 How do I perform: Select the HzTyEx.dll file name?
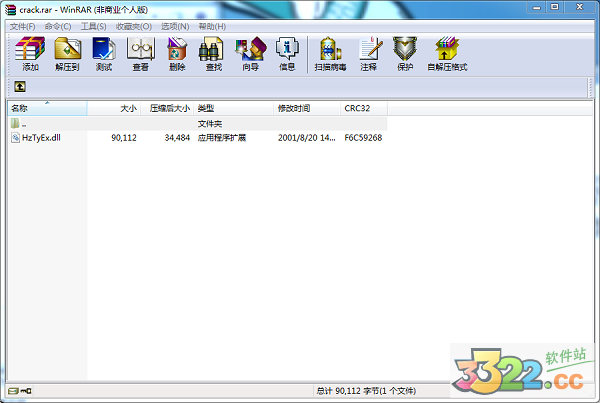[41, 138]
